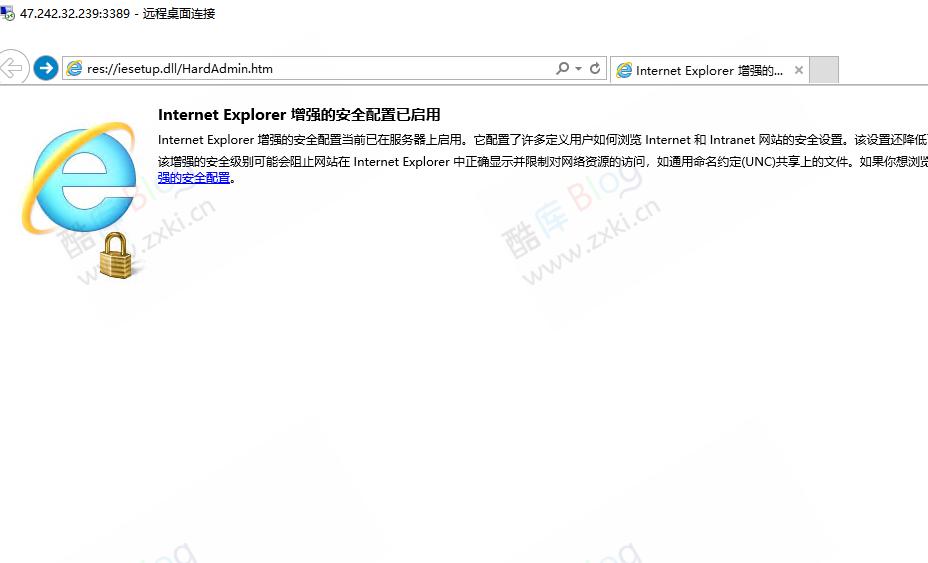Close the Internet Explorer 增强的... tab
The height and width of the screenshot is (563, 928).
(798, 70)
